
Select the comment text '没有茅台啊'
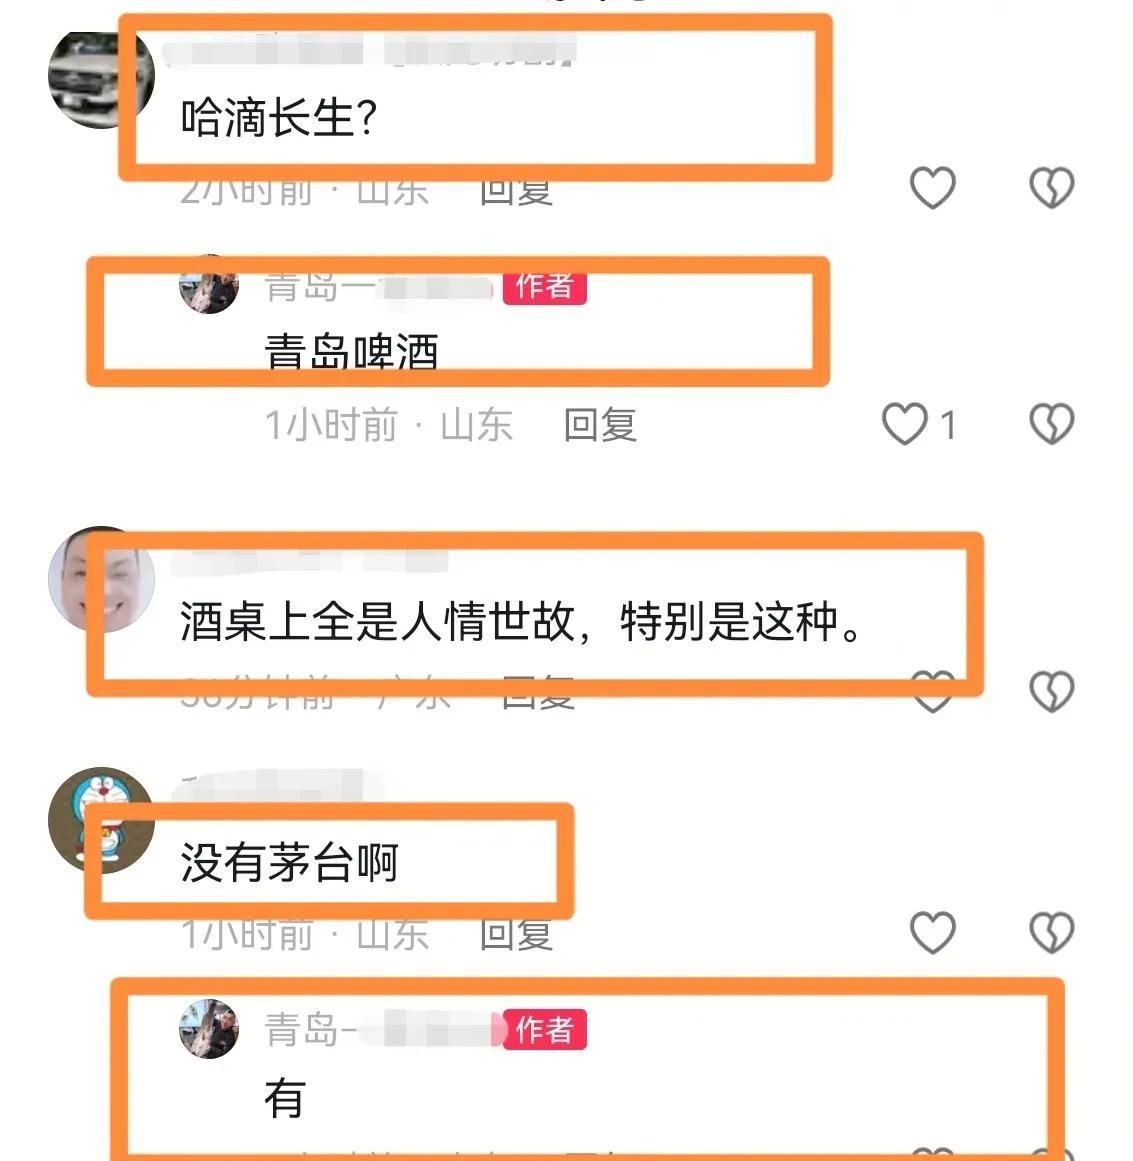click(x=290, y=863)
